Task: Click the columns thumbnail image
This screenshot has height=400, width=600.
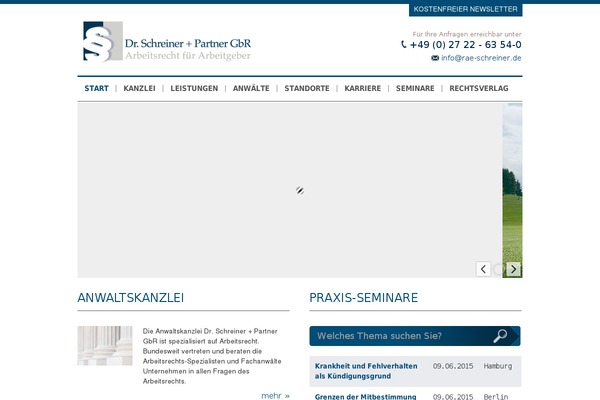Action: (105, 346)
